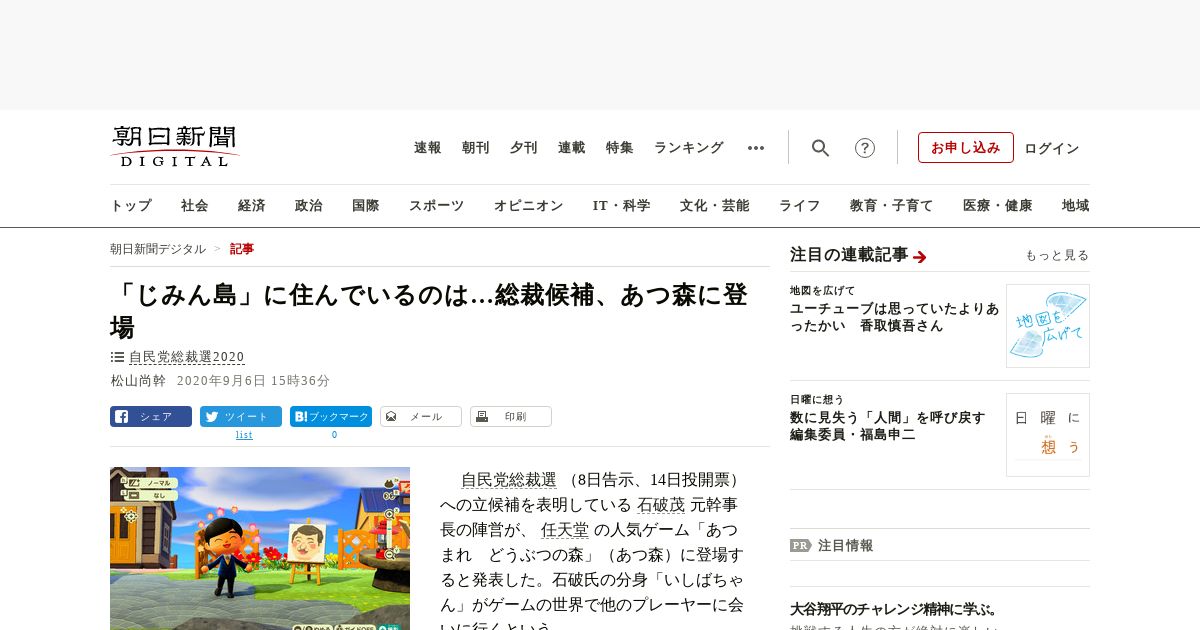Viewport: 1200px width, 630px height.
Task: Go to the オピニオン section
Action: [529, 206]
